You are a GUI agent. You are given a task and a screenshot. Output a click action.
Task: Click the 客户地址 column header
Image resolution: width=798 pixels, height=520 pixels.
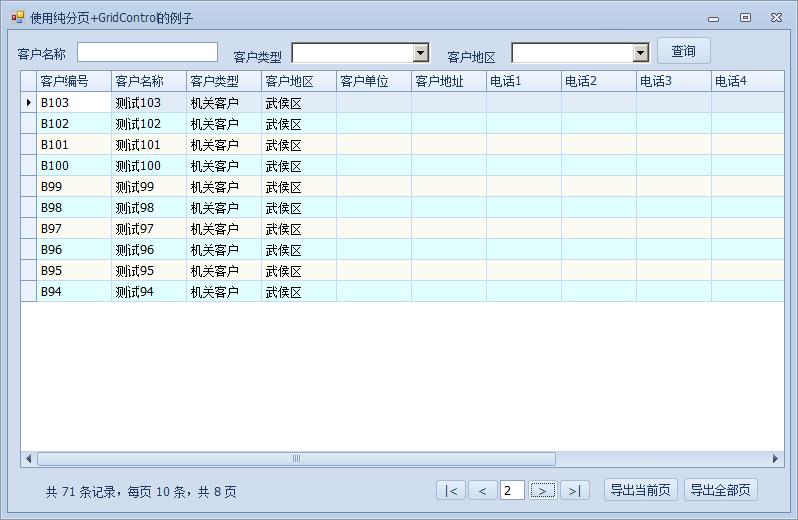click(x=449, y=81)
